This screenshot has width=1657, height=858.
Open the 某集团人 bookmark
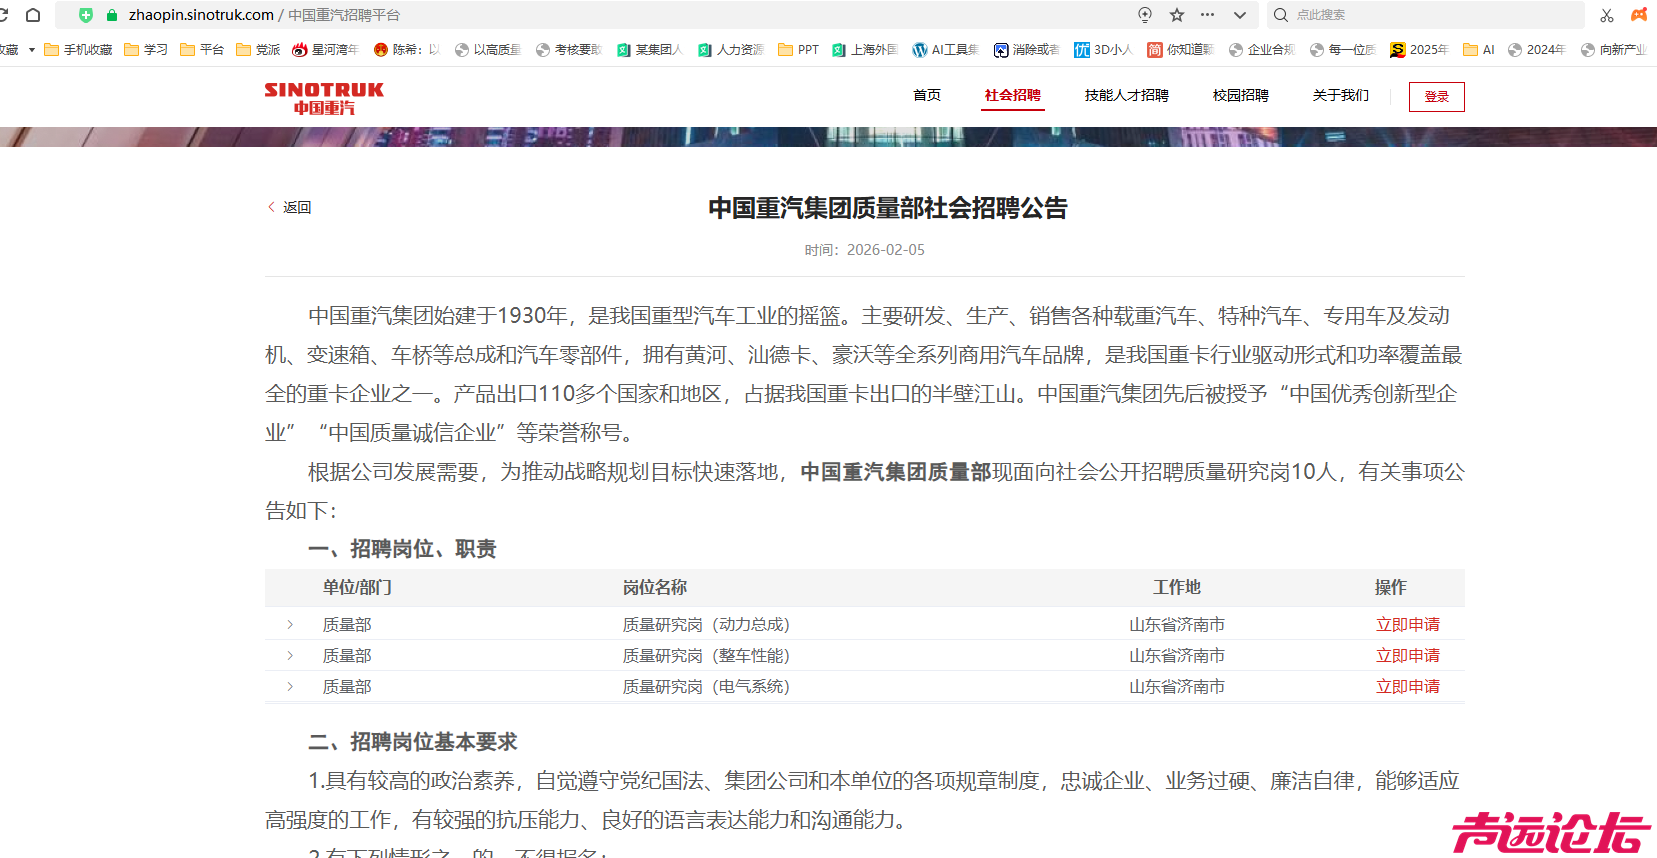click(x=650, y=49)
